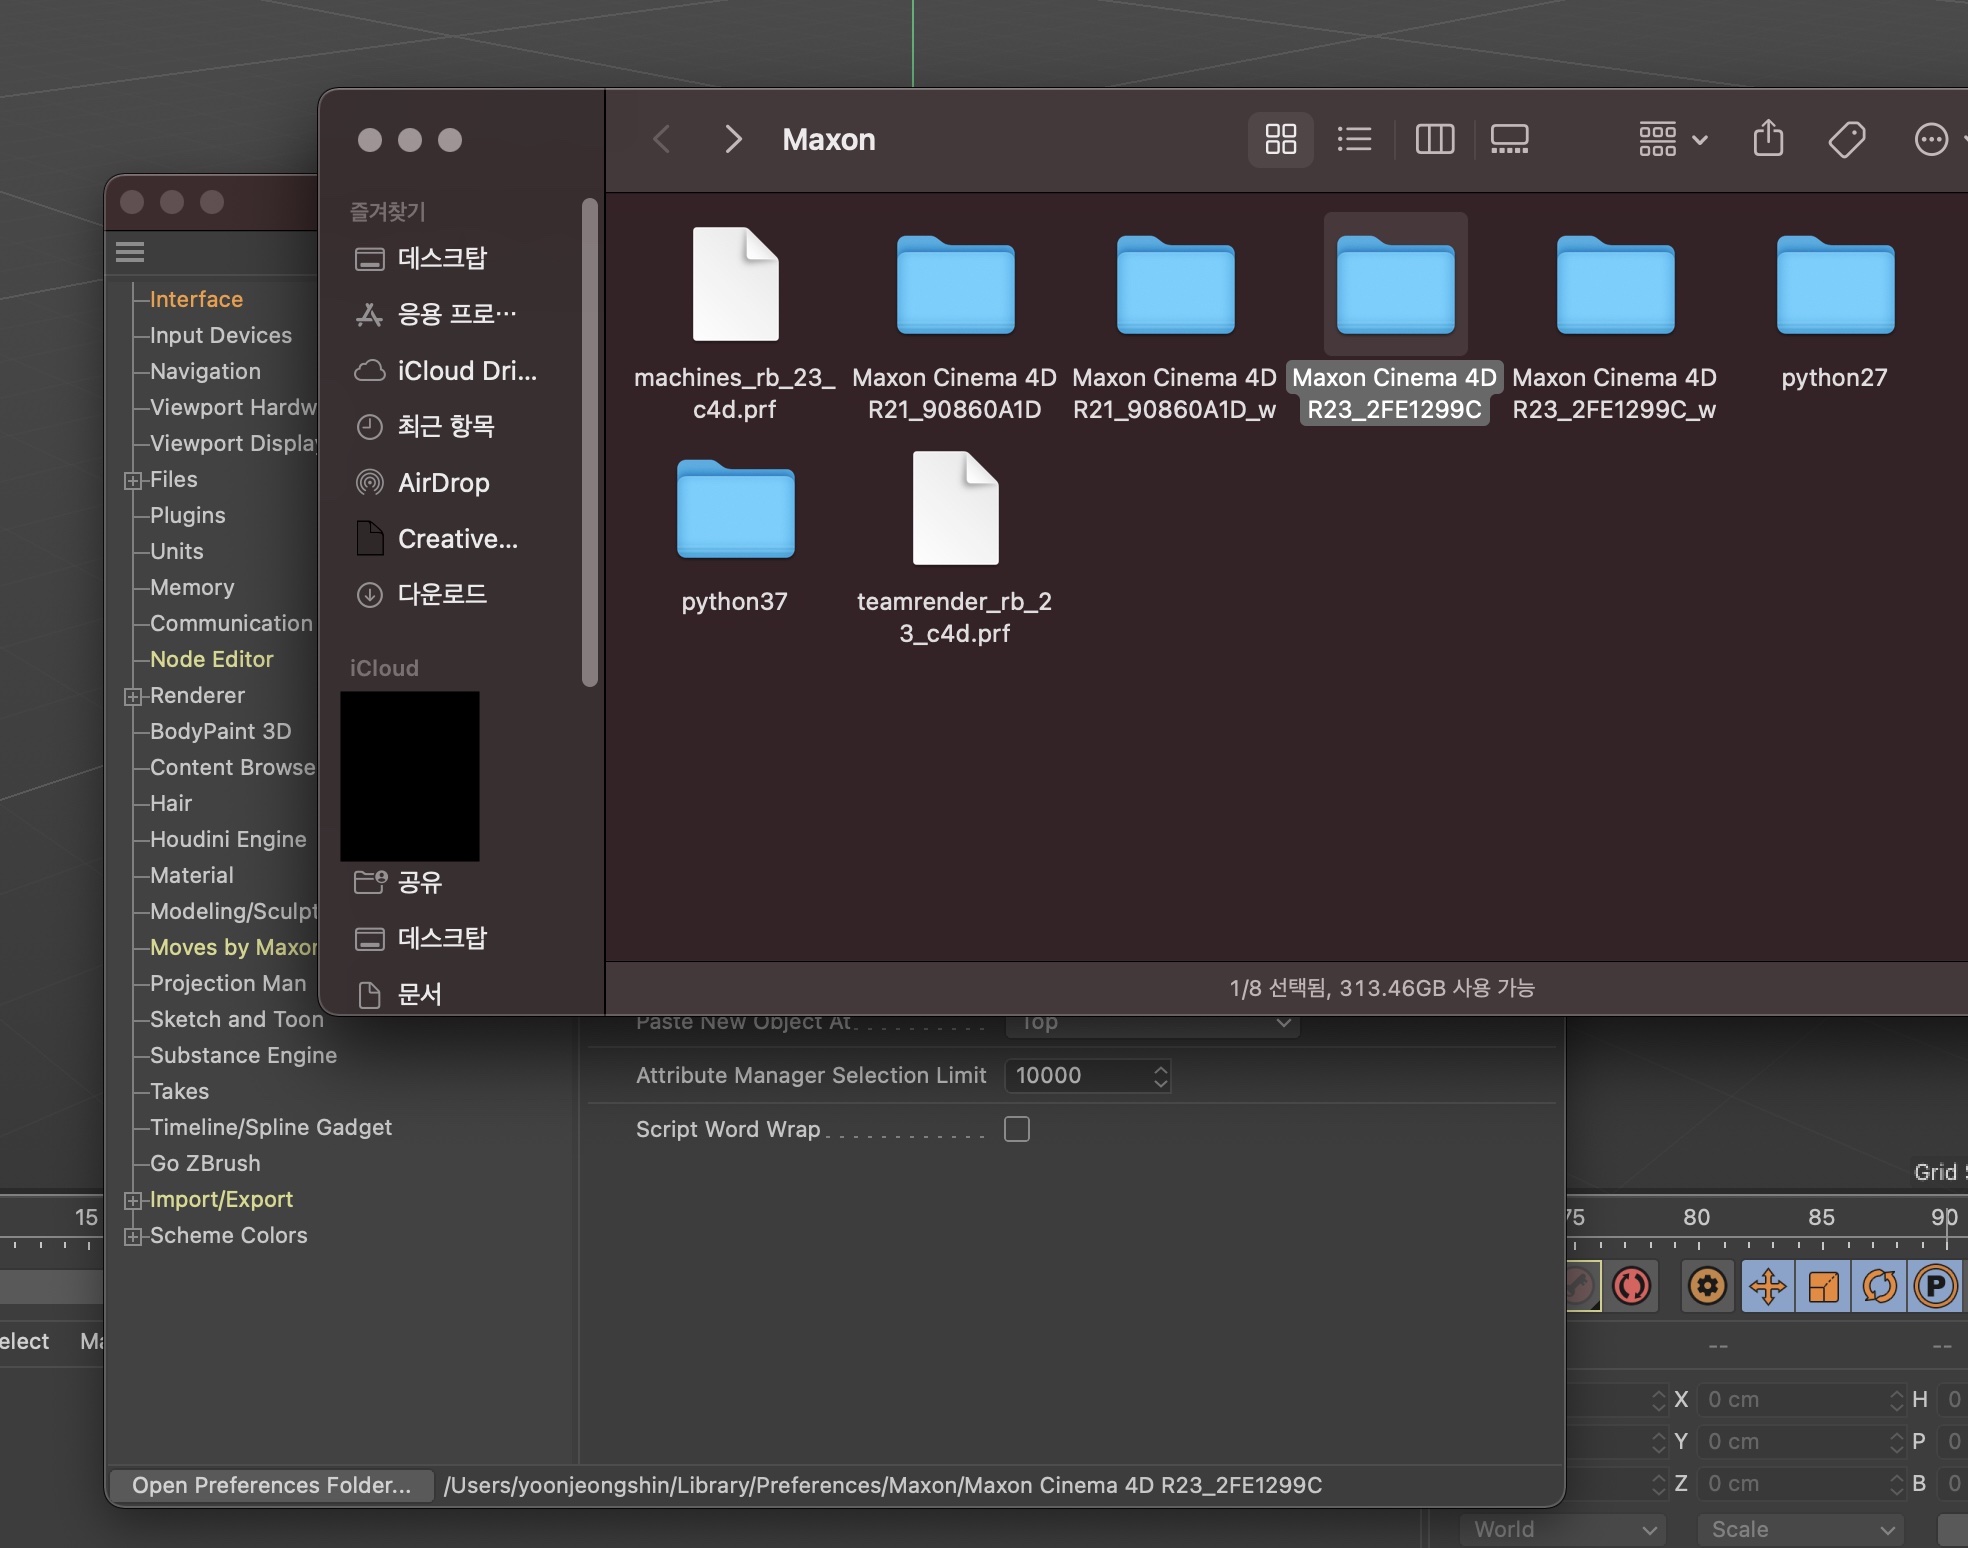This screenshot has height=1548, width=1968.
Task: Toggle the Rotation key icon
Action: 1879,1286
